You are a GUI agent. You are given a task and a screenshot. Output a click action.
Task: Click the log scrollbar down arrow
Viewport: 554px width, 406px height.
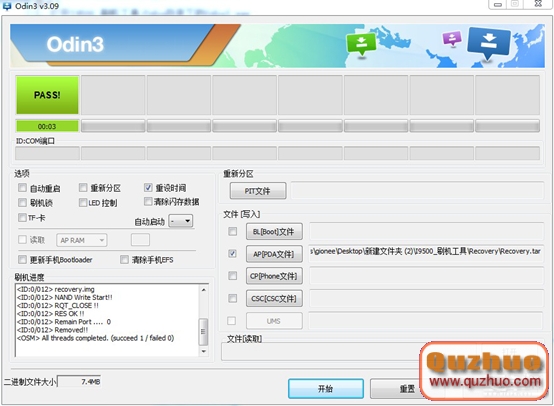click(204, 351)
